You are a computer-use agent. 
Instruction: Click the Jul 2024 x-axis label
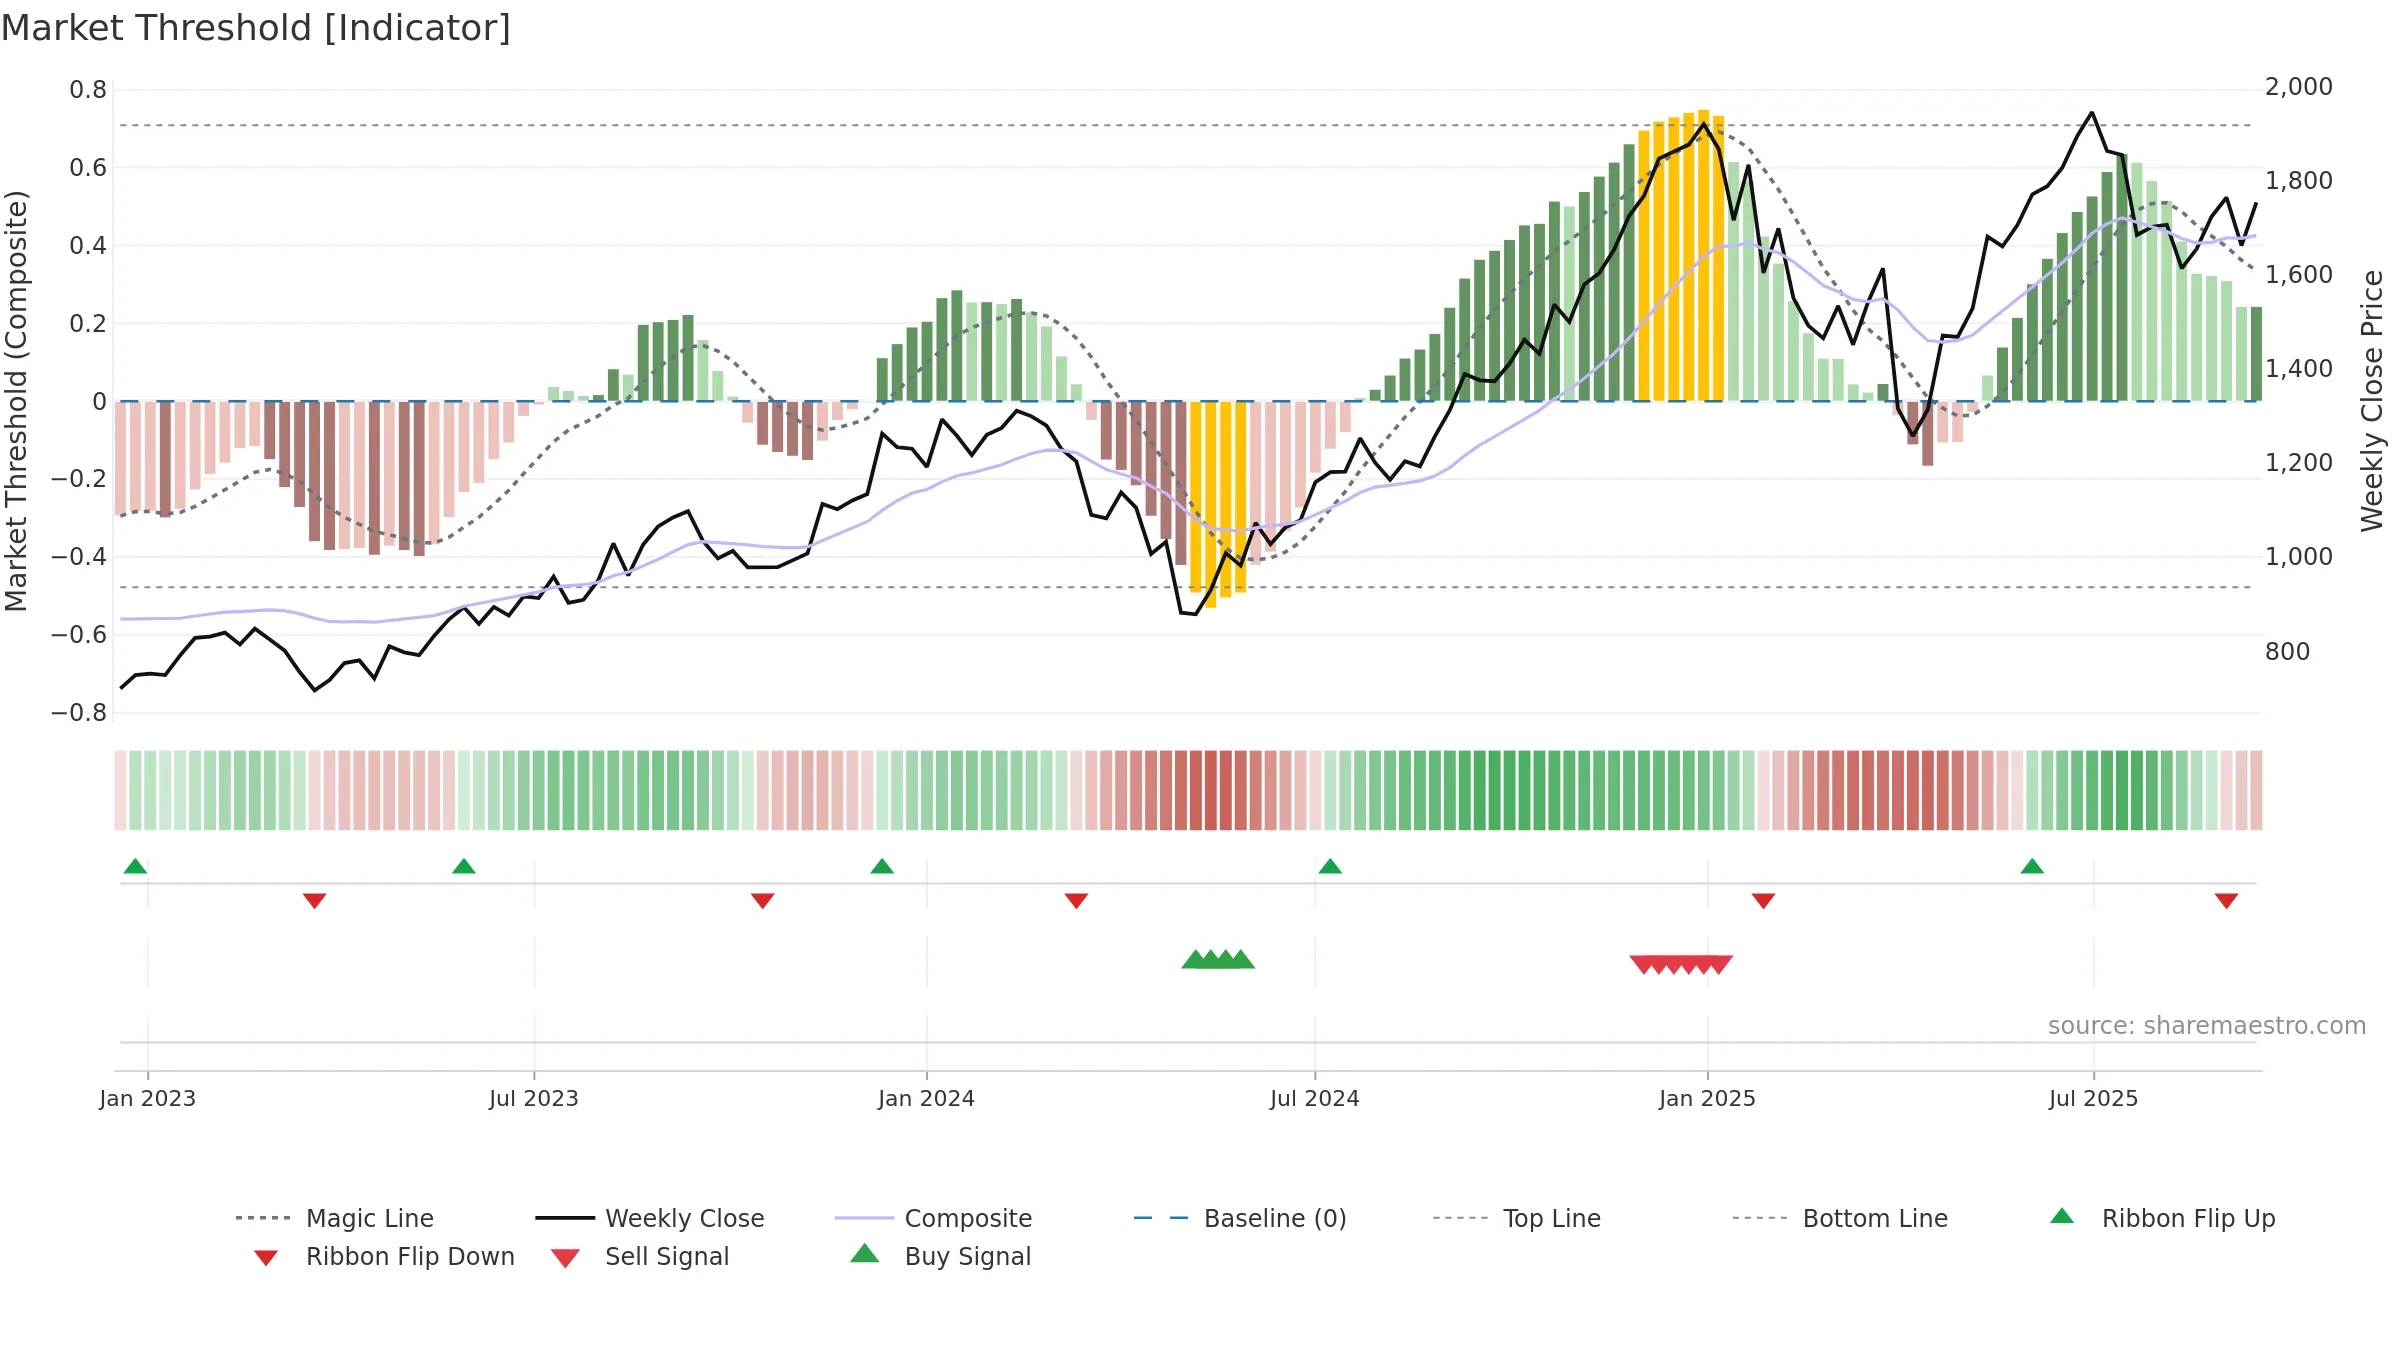(x=1315, y=1098)
